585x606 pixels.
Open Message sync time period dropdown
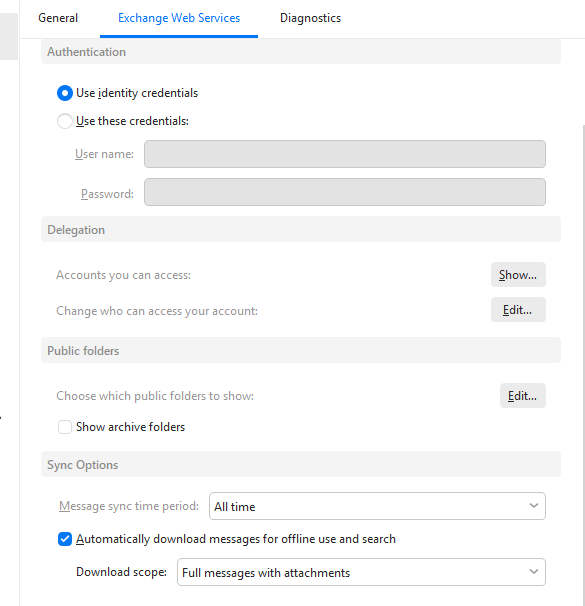[x=377, y=506]
